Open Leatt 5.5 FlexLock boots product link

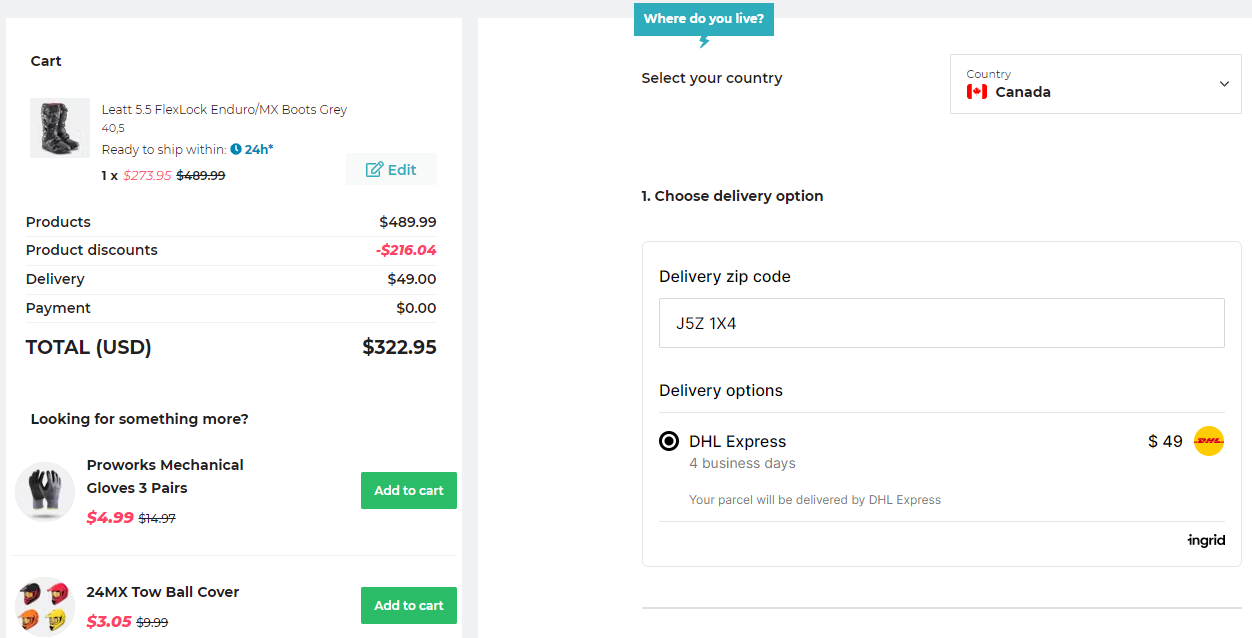pyautogui.click(x=224, y=109)
